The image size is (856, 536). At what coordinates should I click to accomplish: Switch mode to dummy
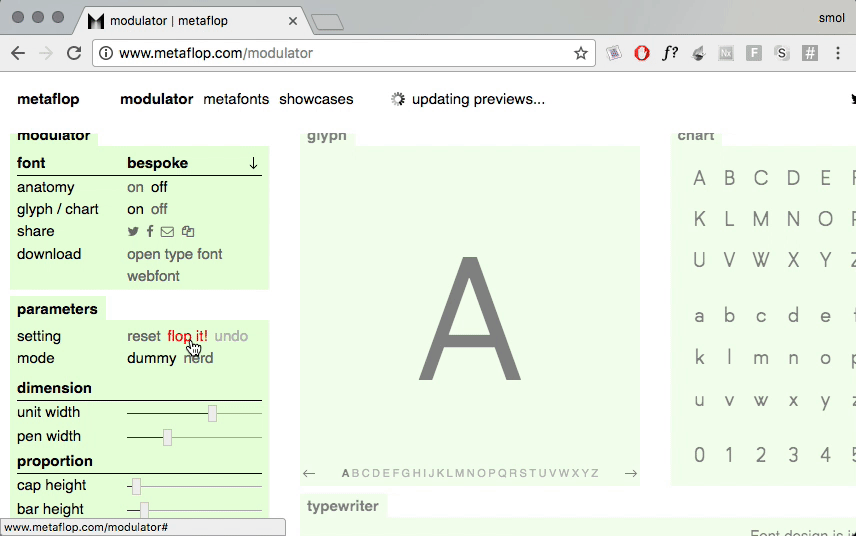pos(152,358)
